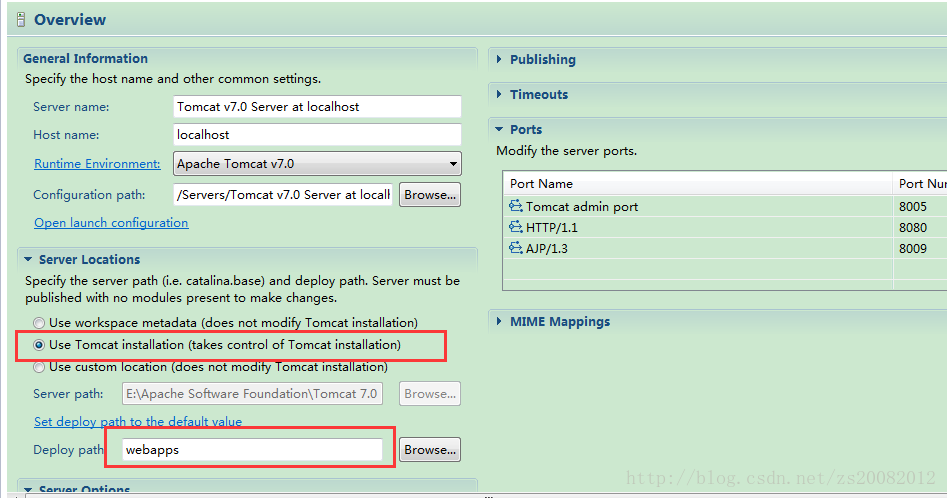Screen dimensions: 947x498
Task: Expand the Publishing section
Action: [x=499, y=59]
